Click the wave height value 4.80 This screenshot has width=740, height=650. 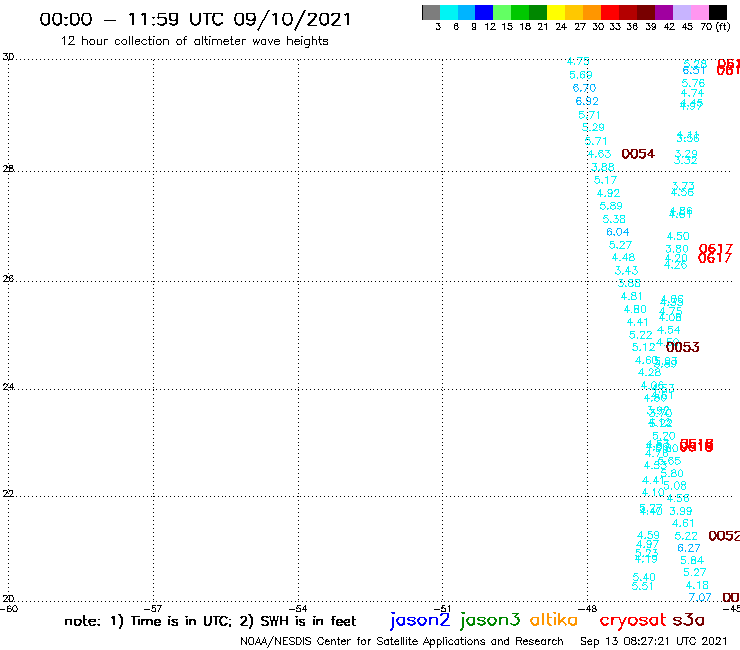635,310
